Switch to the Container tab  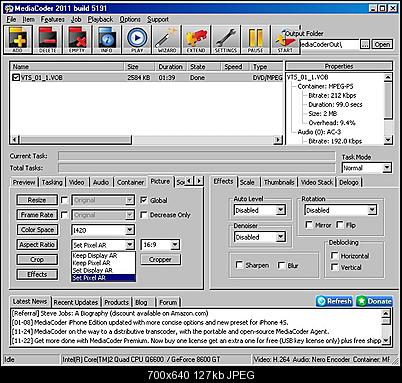pyautogui.click(x=130, y=182)
